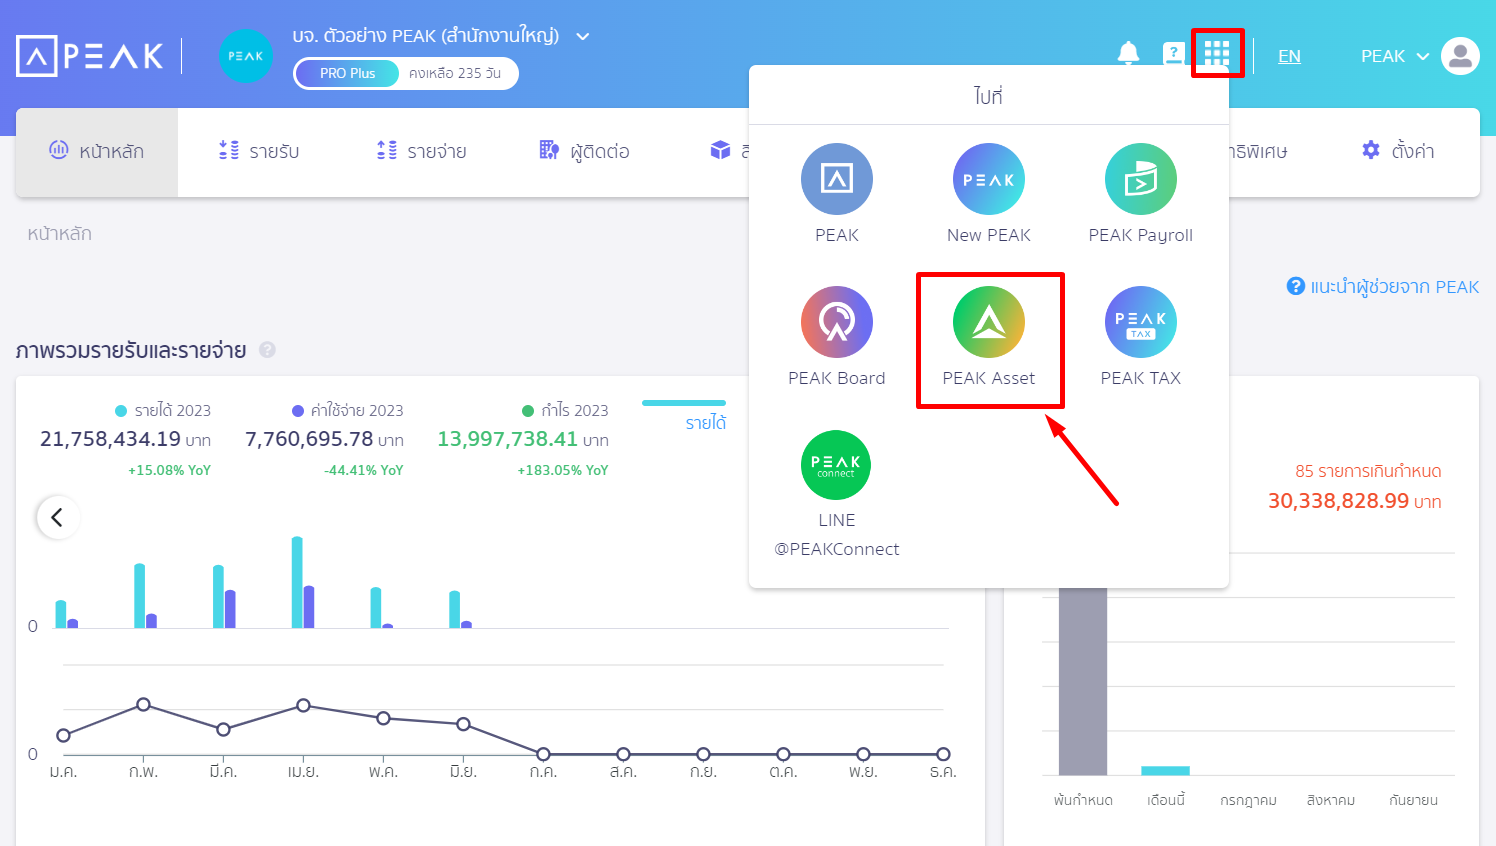Image resolution: width=1496 pixels, height=846 pixels.
Task: Click the profit amount 13,997,738.41
Action: coord(507,439)
